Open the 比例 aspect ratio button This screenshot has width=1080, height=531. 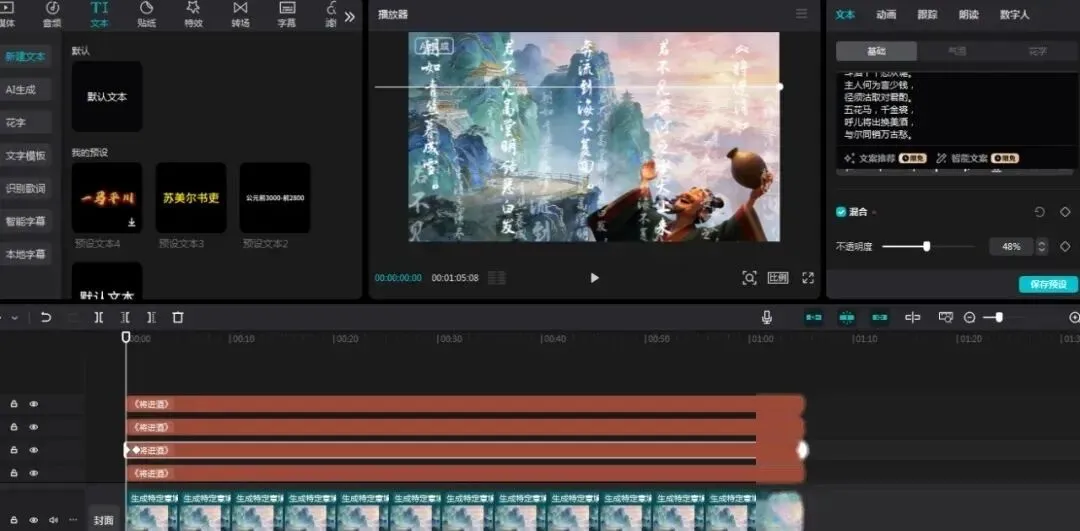[x=778, y=278]
